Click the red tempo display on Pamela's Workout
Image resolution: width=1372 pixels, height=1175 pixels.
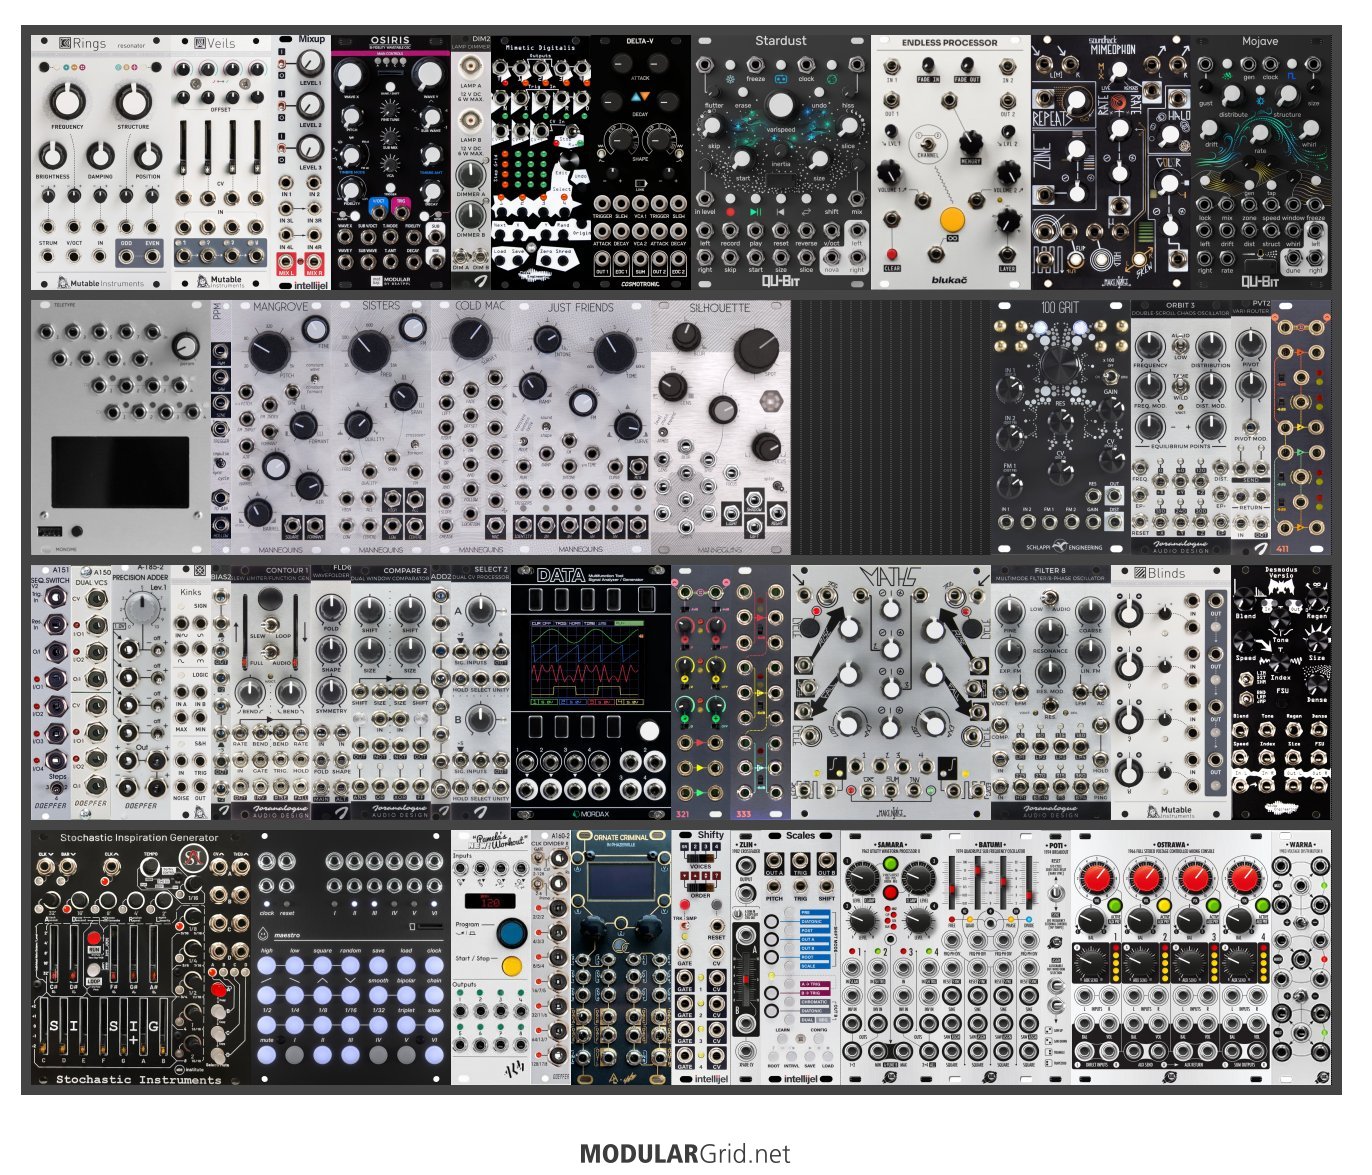(x=492, y=902)
